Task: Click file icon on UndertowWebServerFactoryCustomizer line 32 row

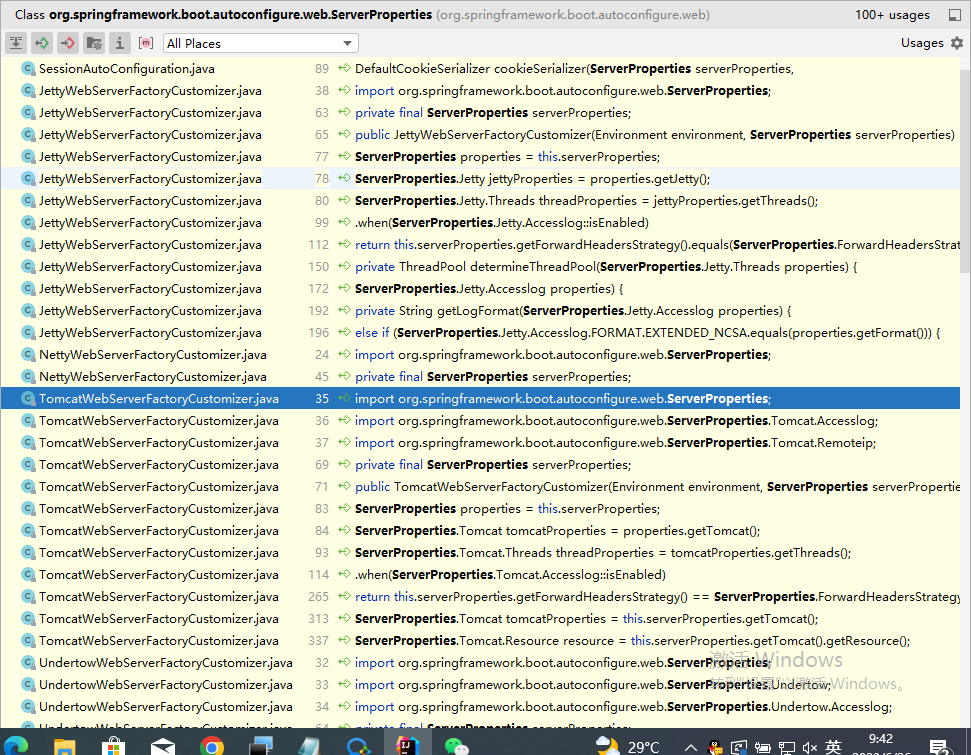Action: pyautogui.click(x=28, y=663)
